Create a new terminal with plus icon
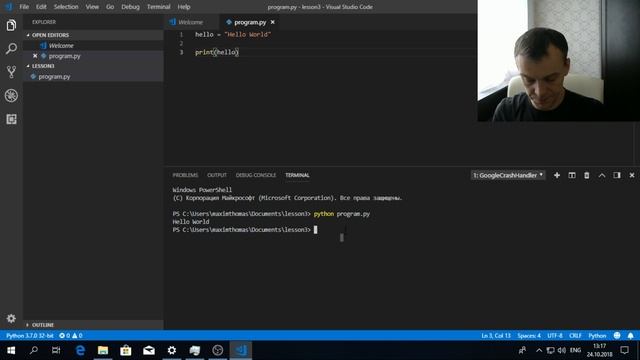 tap(557, 175)
